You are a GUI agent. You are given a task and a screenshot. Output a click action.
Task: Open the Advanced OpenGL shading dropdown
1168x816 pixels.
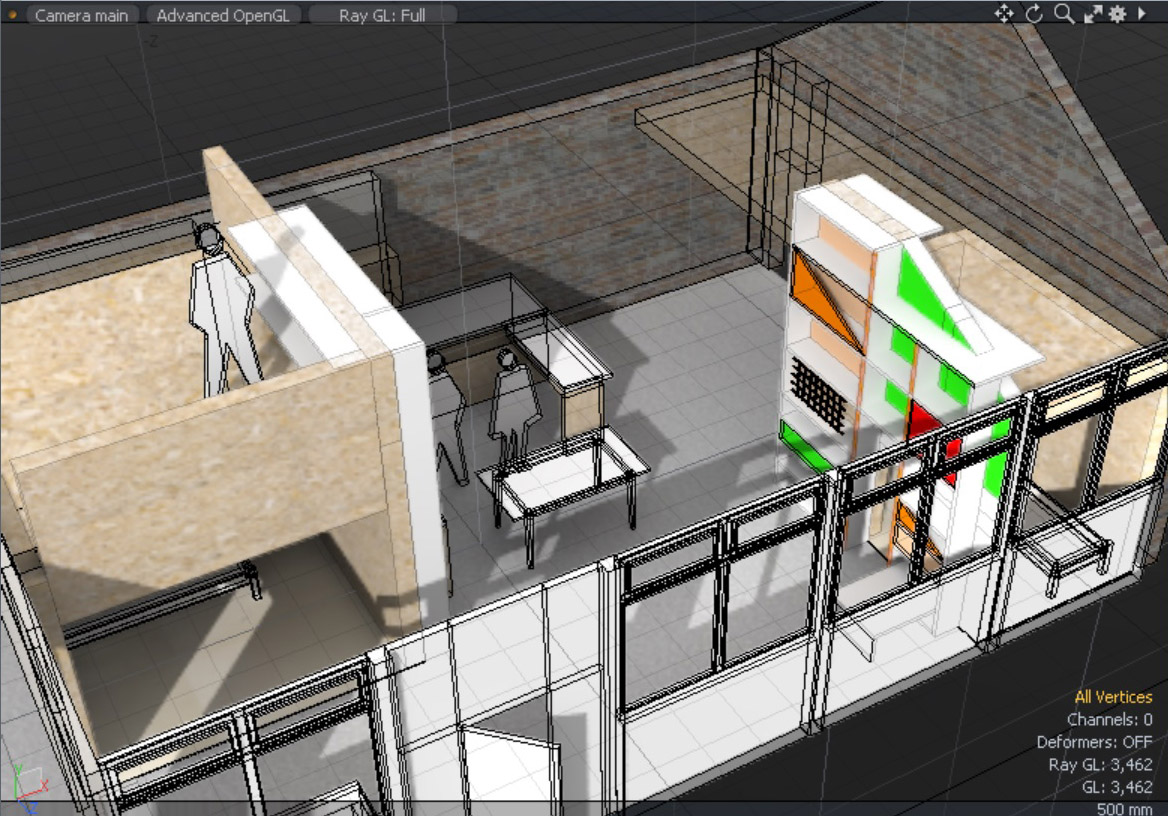tap(224, 15)
